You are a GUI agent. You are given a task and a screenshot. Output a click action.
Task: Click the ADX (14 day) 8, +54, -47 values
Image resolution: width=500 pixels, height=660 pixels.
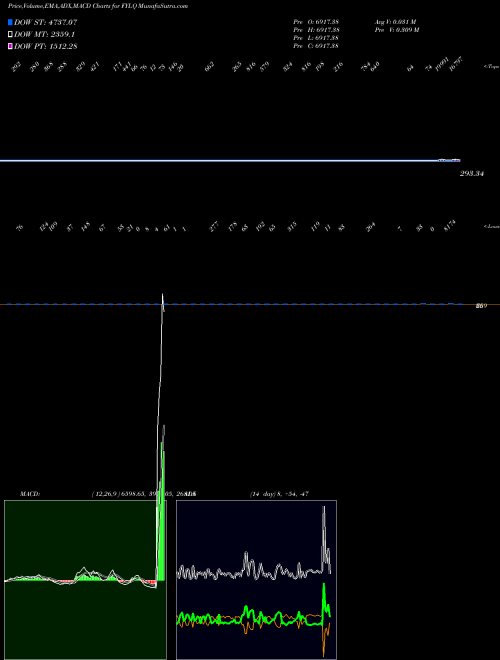point(279,494)
